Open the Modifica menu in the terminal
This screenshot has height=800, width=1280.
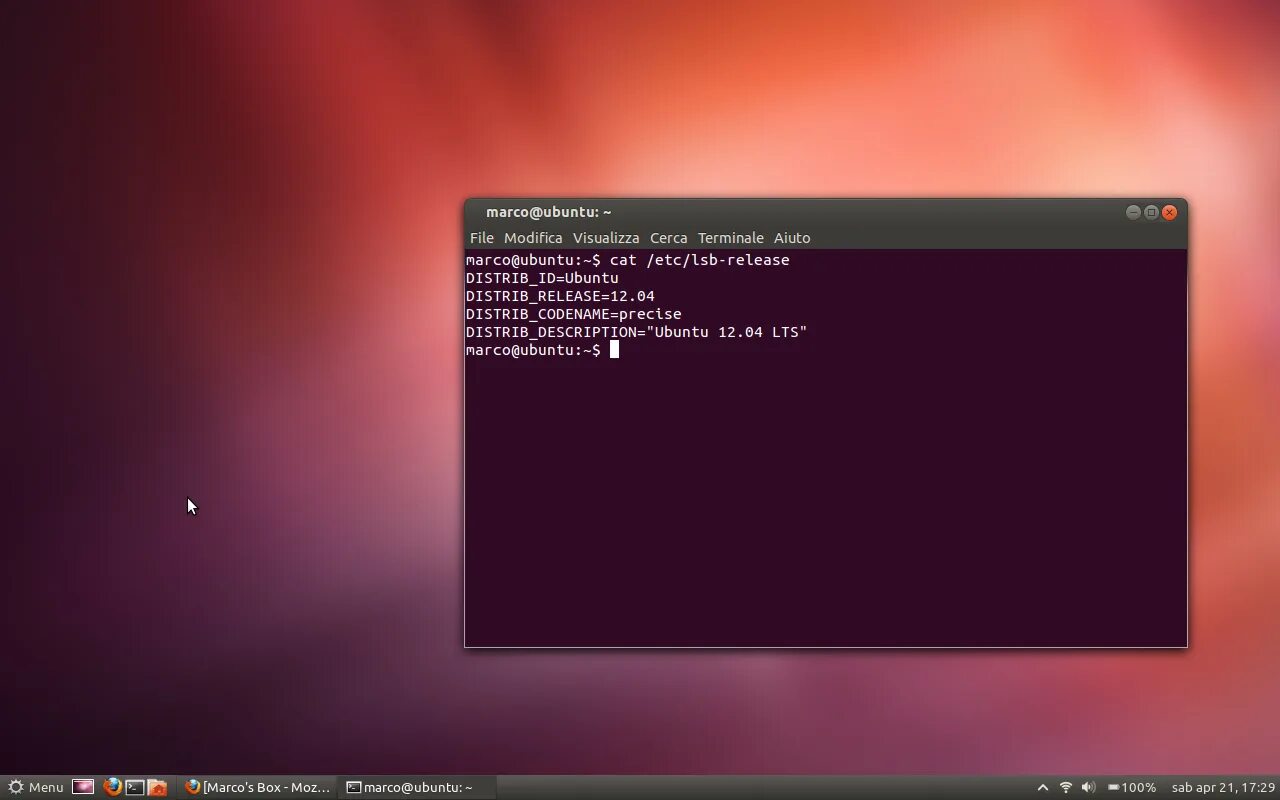point(533,238)
